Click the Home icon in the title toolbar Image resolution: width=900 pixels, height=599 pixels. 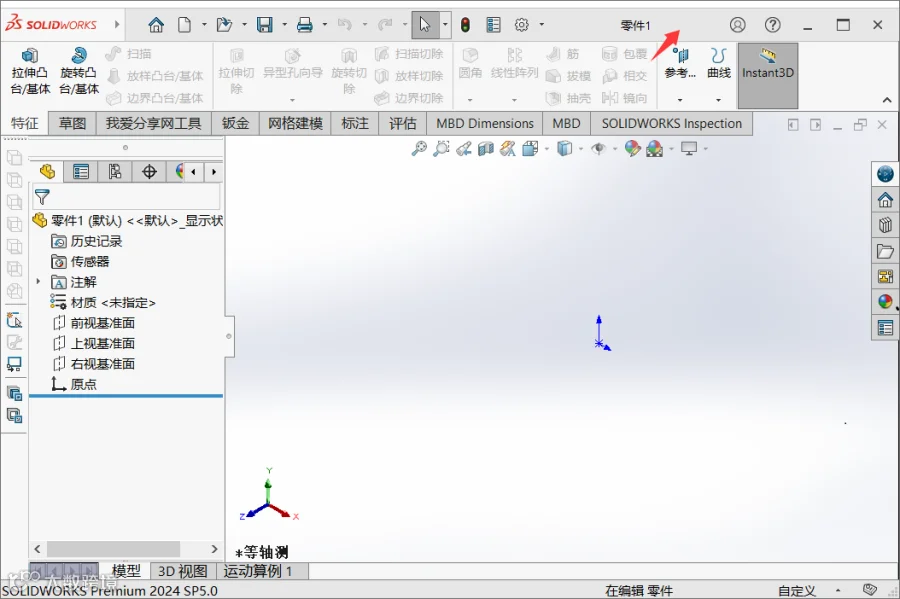pos(156,25)
